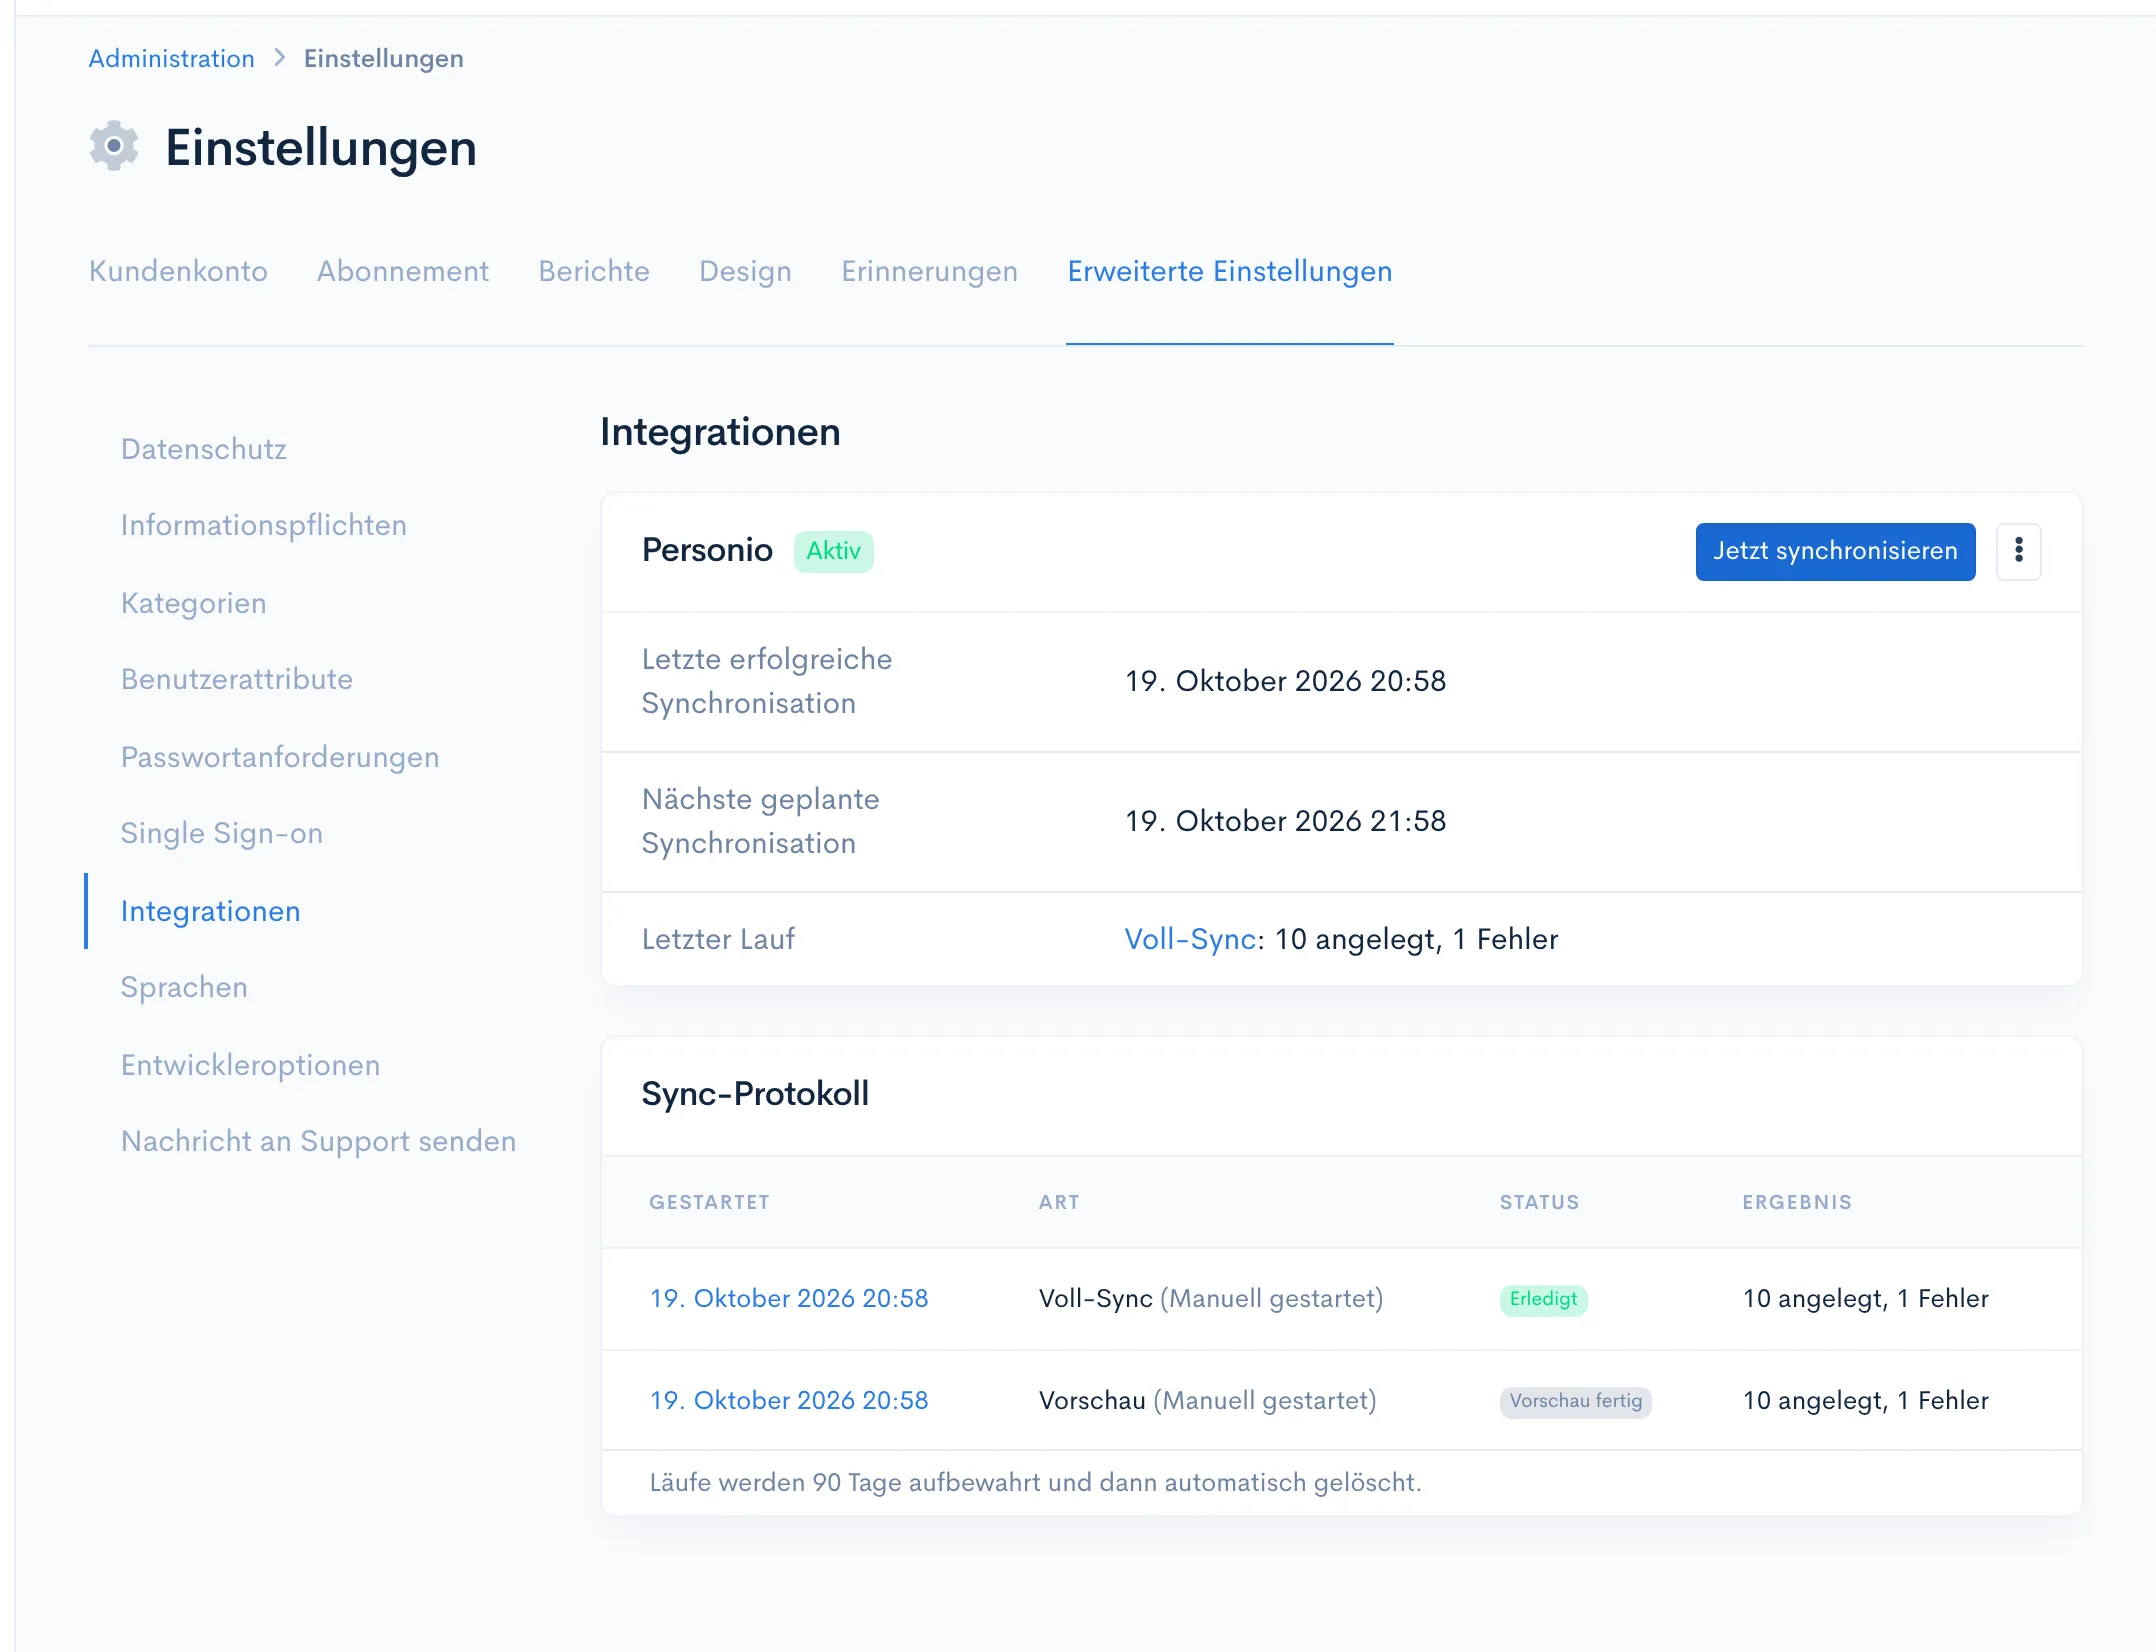The width and height of the screenshot is (2156, 1652).
Task: Open the Personio three-dot options menu
Action: click(x=2018, y=551)
